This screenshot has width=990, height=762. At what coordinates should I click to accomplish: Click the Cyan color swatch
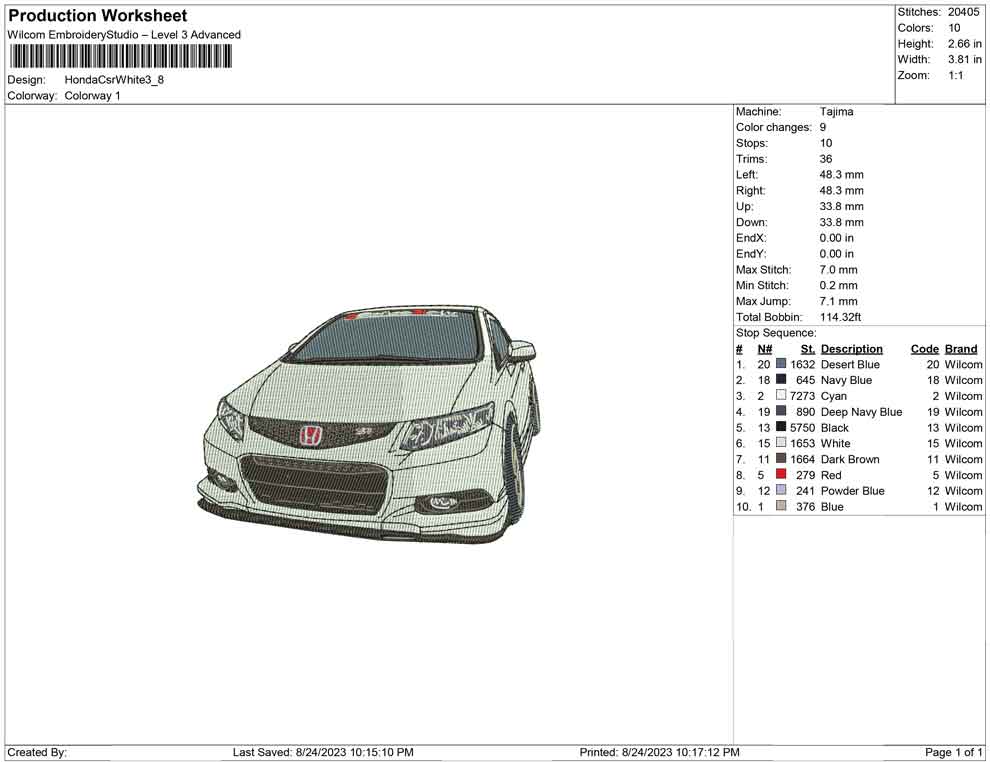click(x=781, y=395)
